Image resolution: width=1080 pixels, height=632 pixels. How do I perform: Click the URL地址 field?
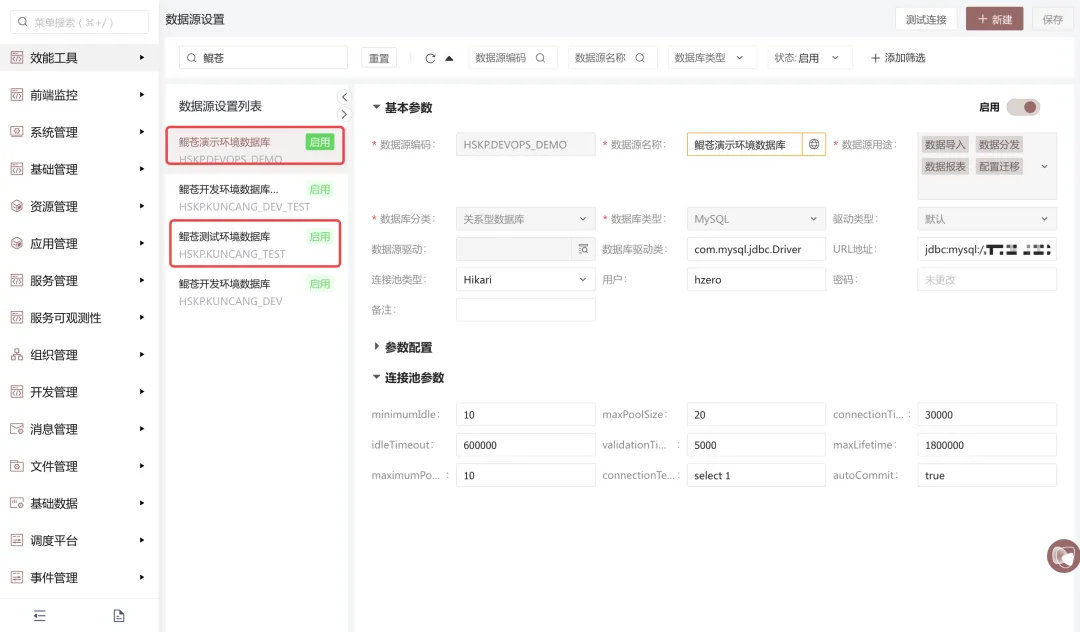click(x=986, y=249)
